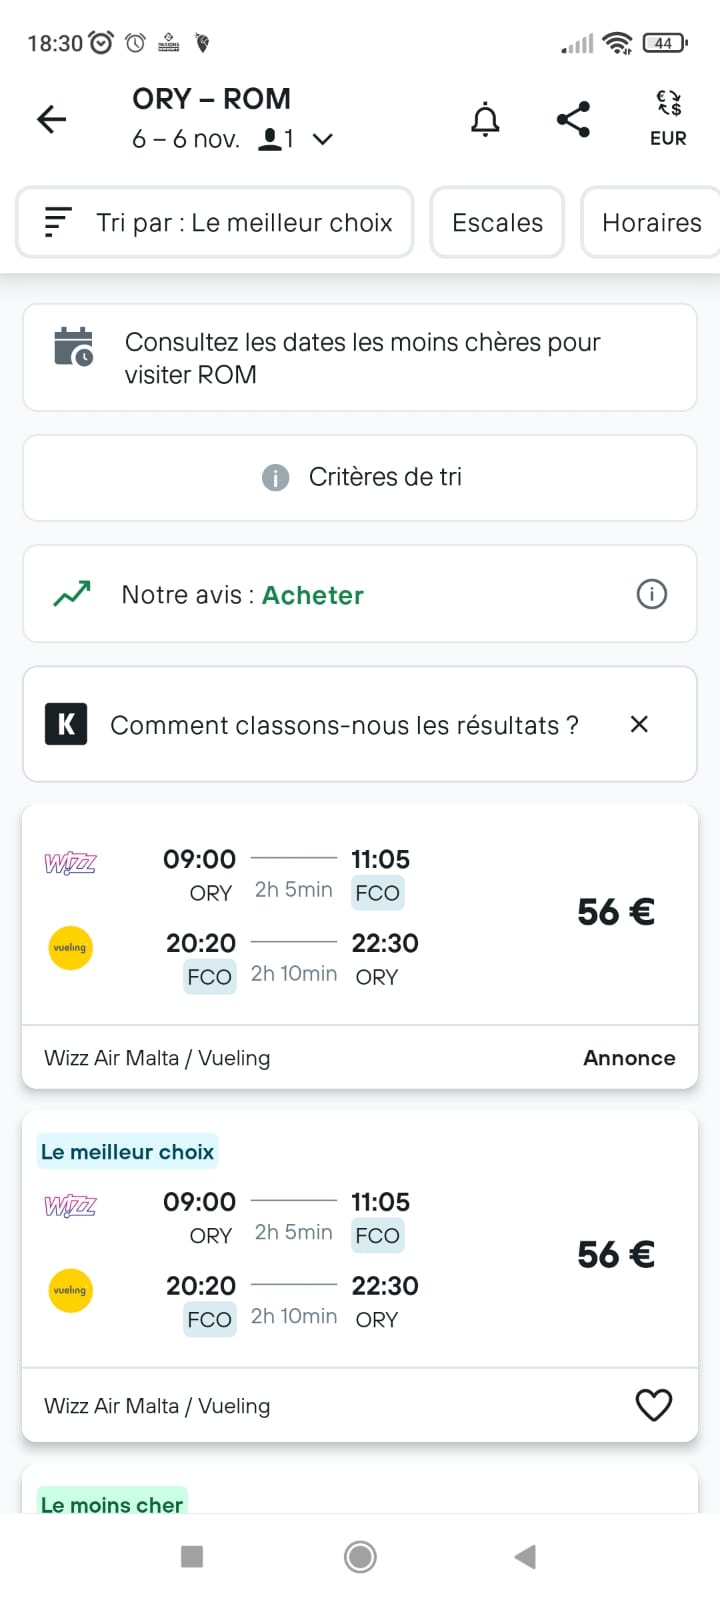View cheapest dates for visiting ROM
Viewport: 720px width, 1600px height.
pos(362,358)
